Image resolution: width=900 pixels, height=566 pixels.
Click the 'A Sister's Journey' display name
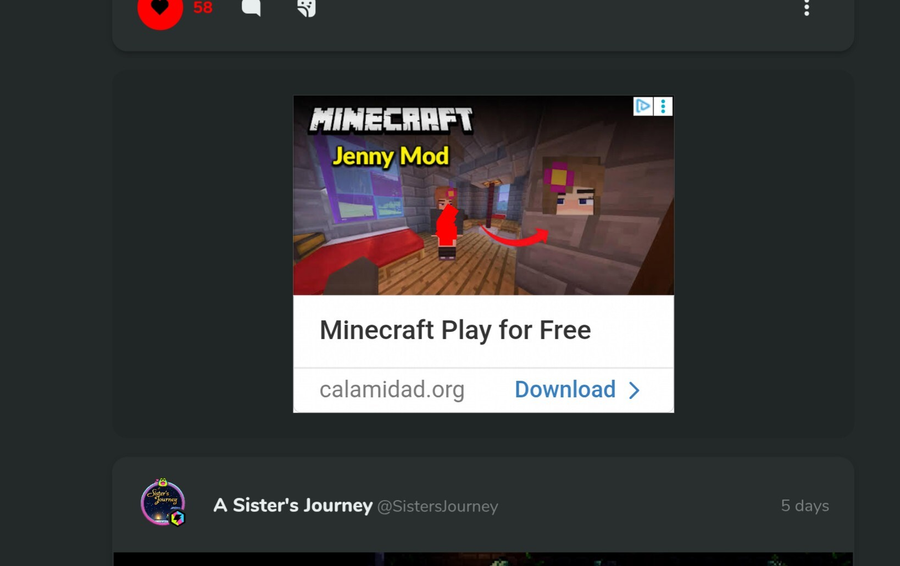[293, 505]
